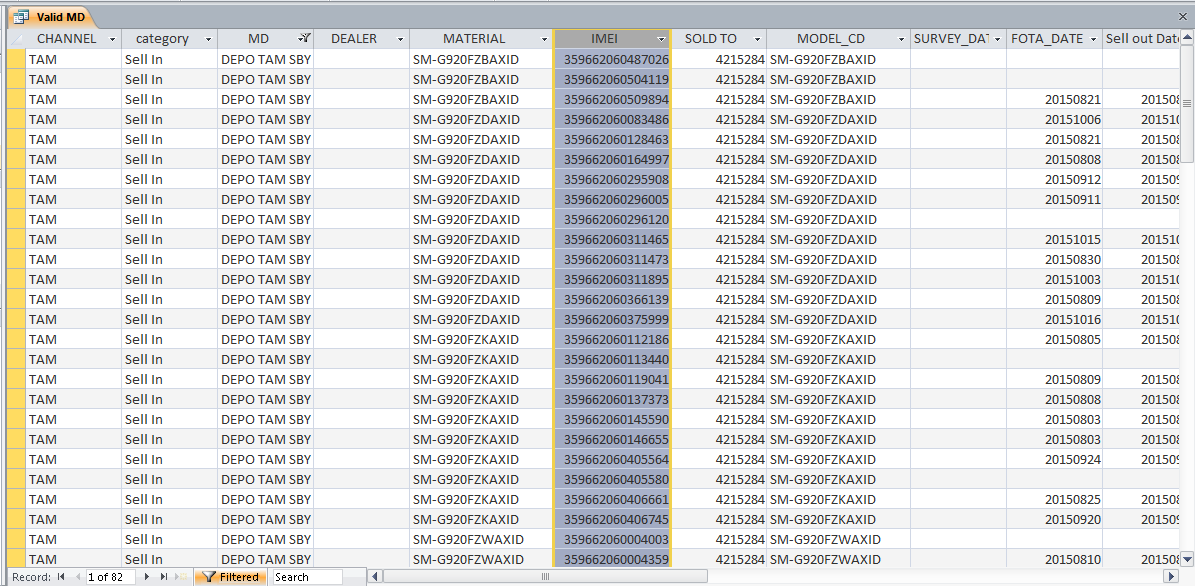Open IMEI column filter dropdown arrow
Image resolution: width=1195 pixels, height=586 pixels.
coord(661,39)
